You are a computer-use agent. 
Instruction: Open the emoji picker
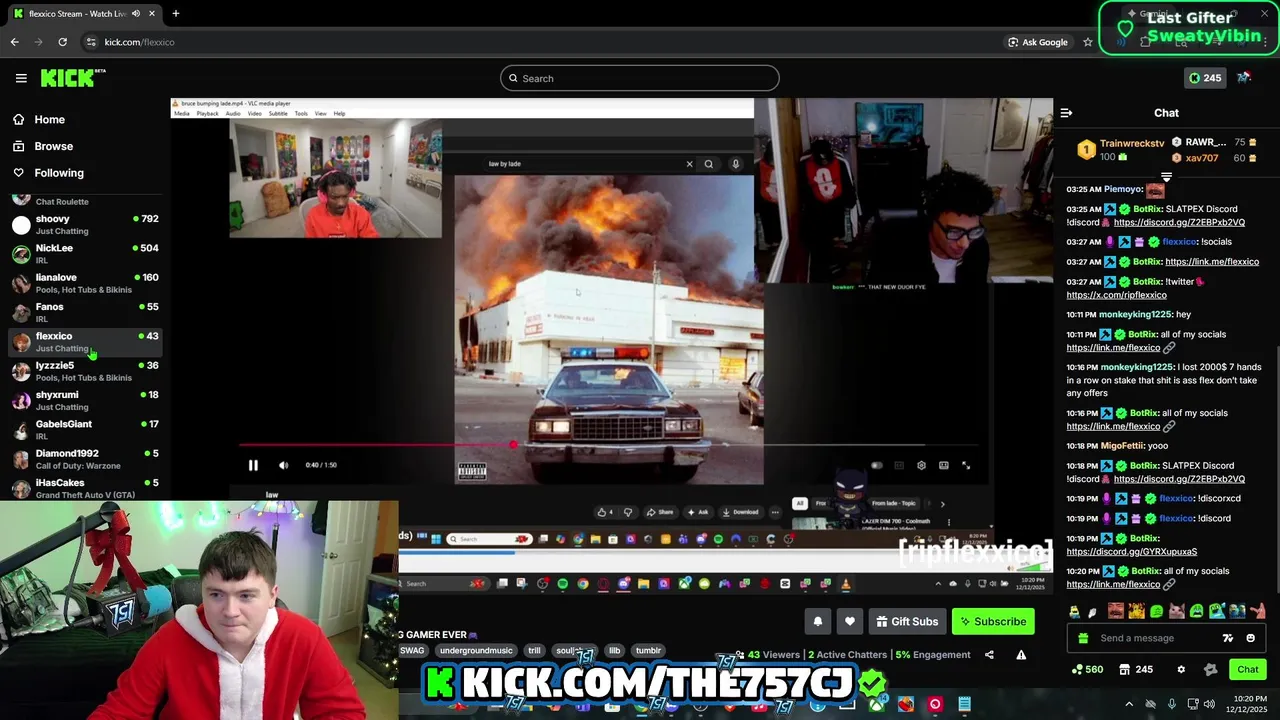point(1250,638)
